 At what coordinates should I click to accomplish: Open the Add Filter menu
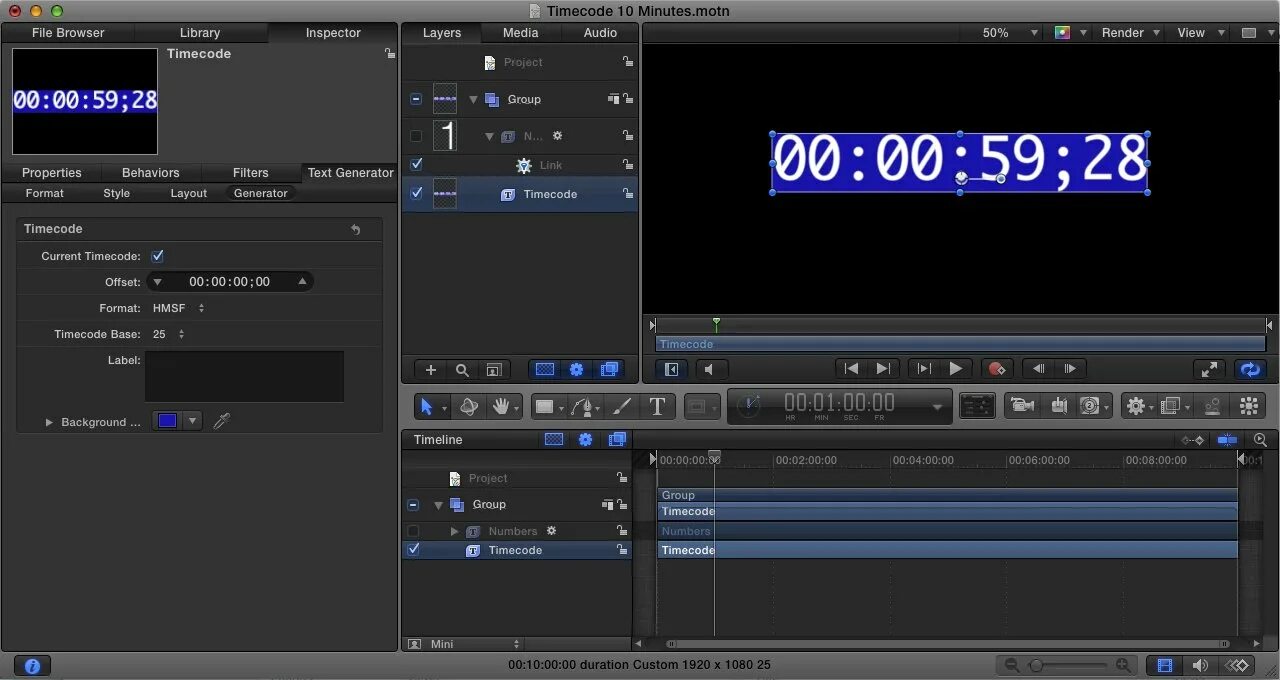(x=1169, y=406)
